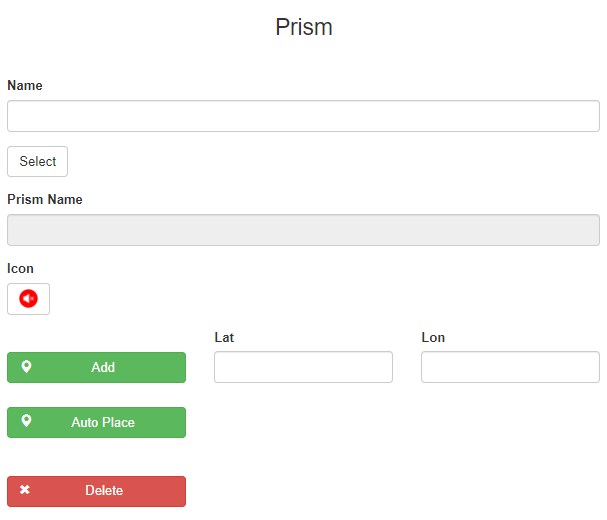Click the "Name" label above the first field
This screenshot has width=607, height=520.
[x=25, y=85]
